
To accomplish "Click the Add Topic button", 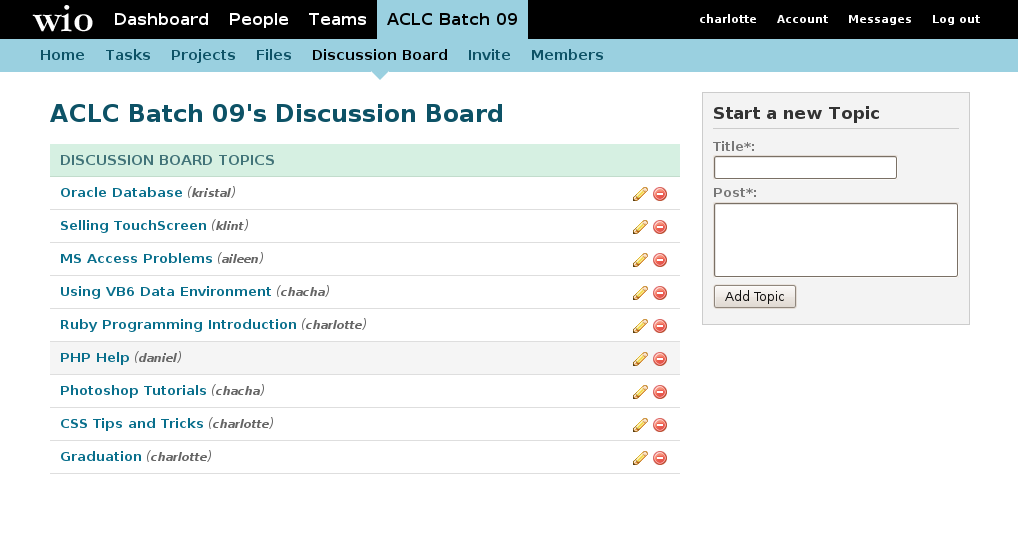I will coord(754,297).
